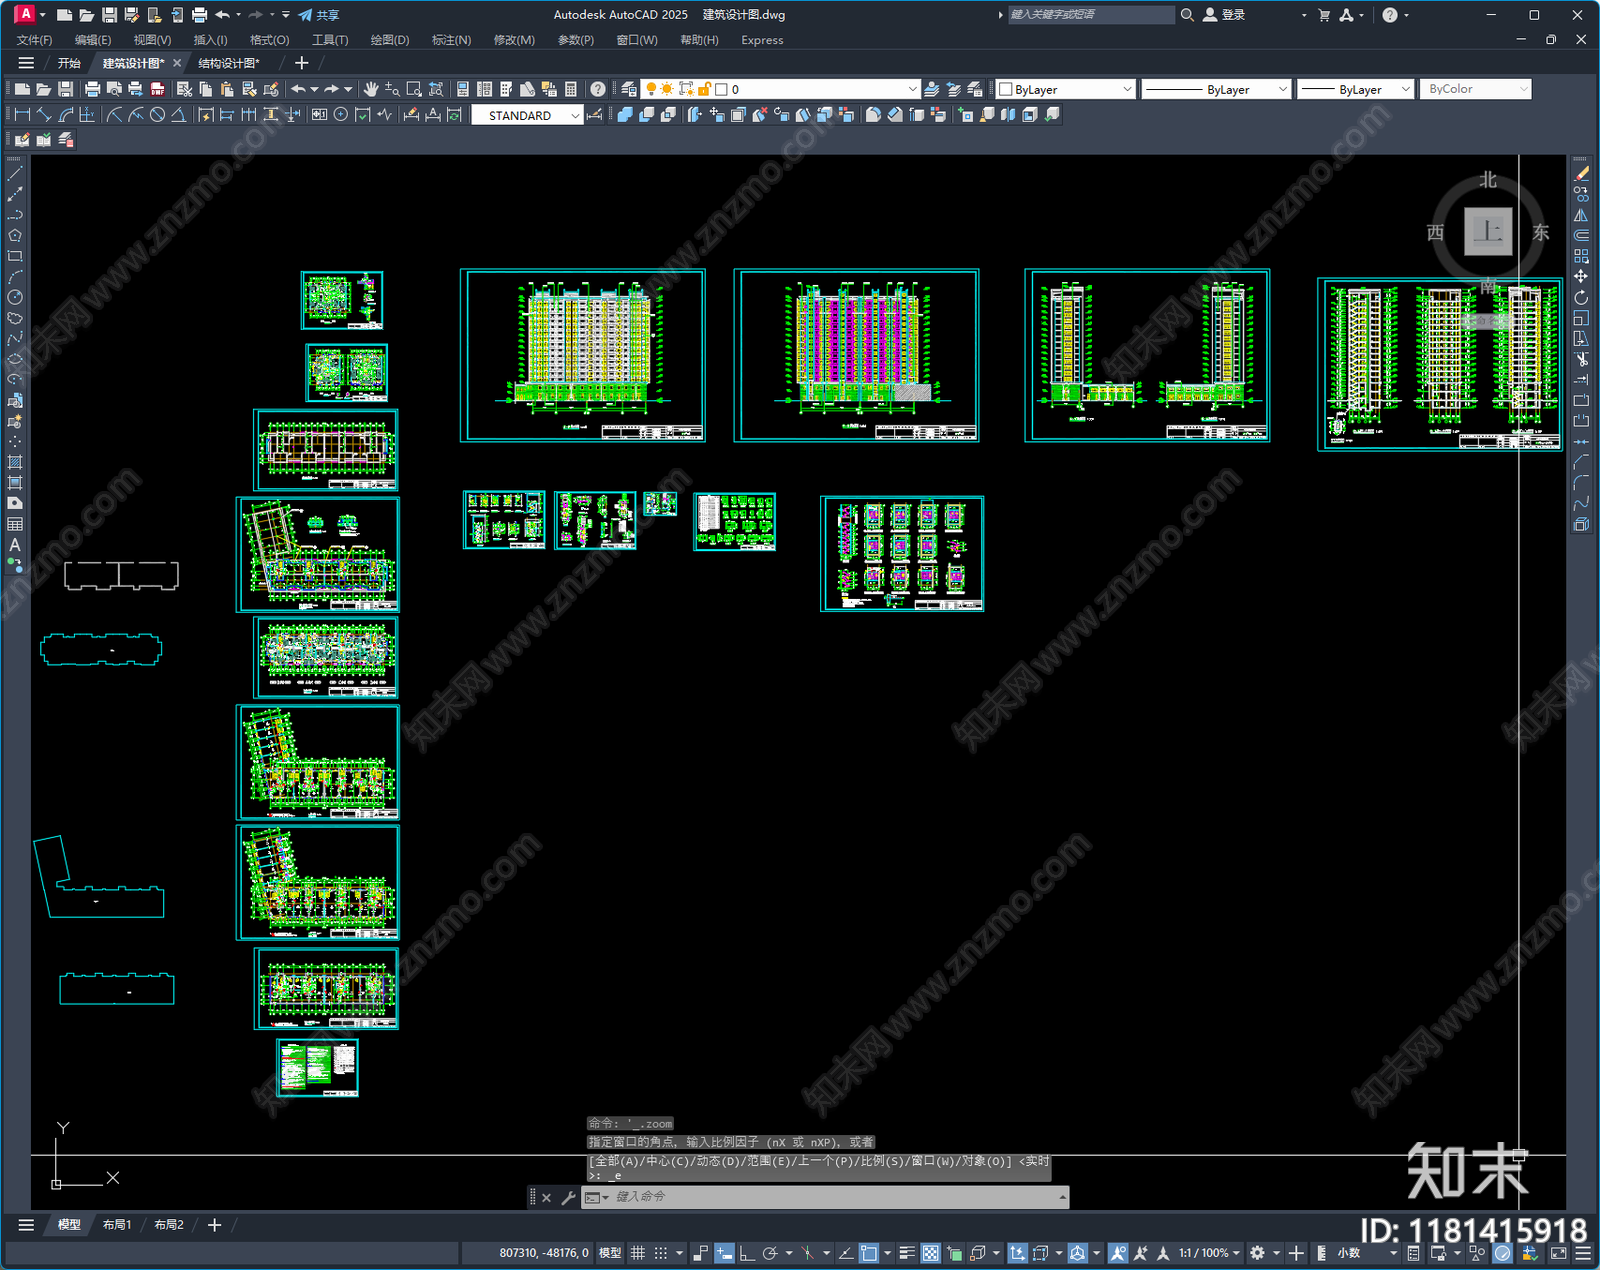Open the 文件(F) menu
The height and width of the screenshot is (1270, 1600).
point(34,40)
